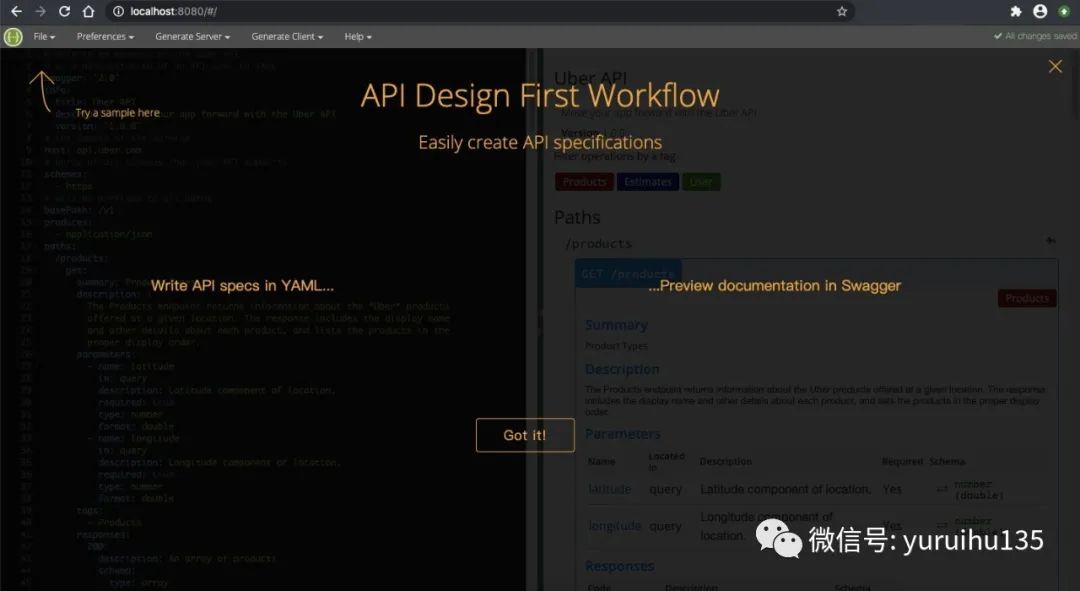Click the Responses heading in preview
The width and height of the screenshot is (1080, 591).
pos(619,566)
